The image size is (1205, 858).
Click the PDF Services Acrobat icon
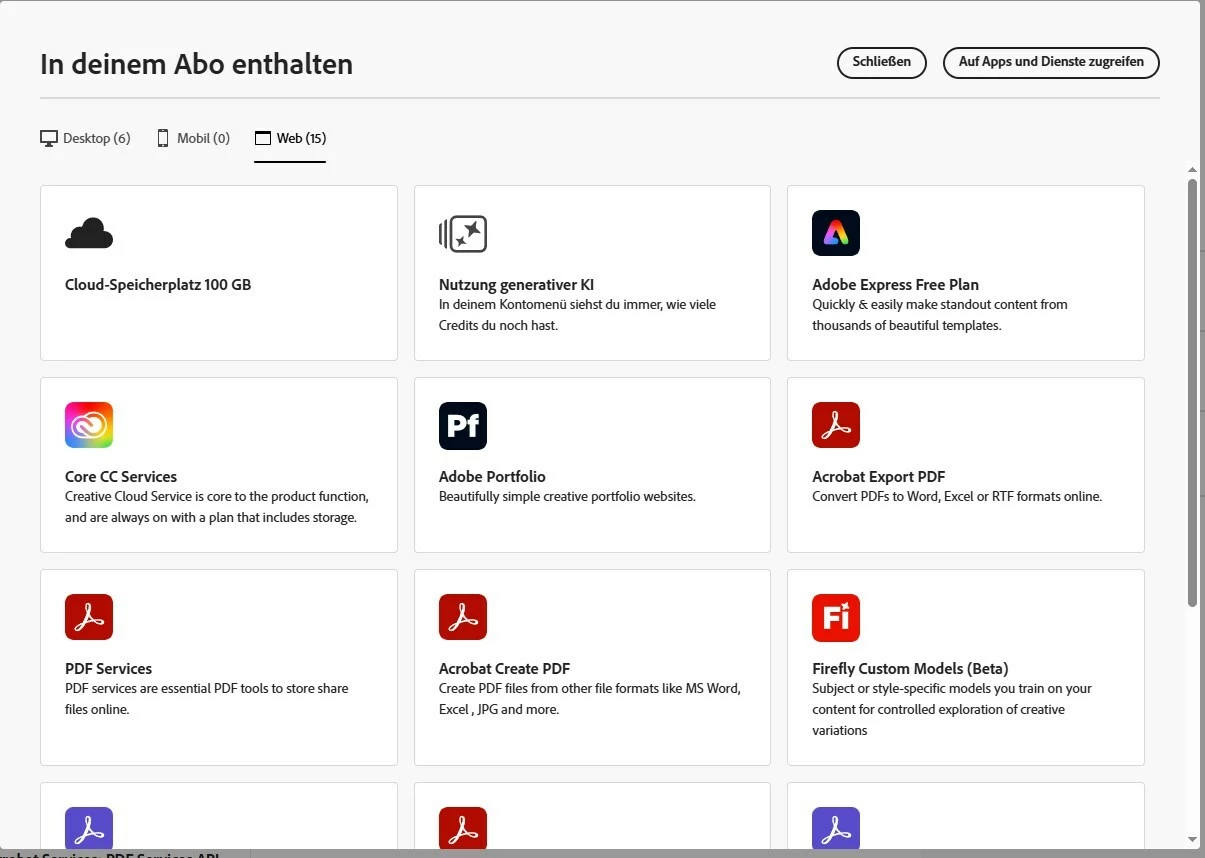(x=89, y=617)
